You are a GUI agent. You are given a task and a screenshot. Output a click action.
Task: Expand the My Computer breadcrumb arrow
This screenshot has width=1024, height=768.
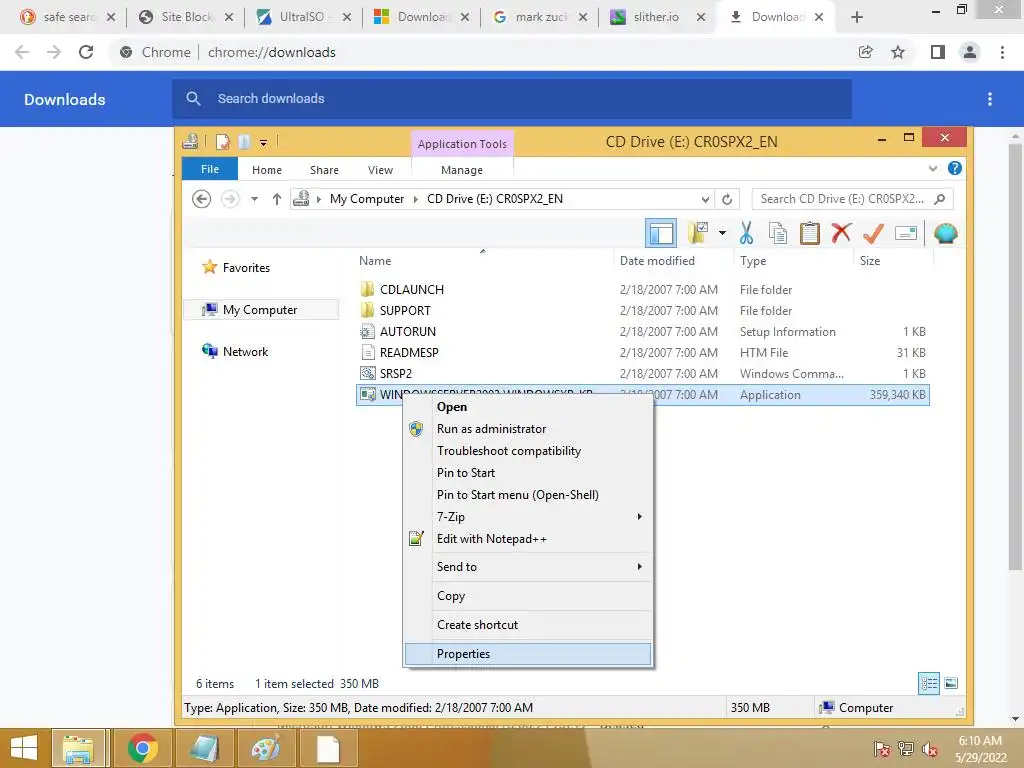tap(415, 199)
